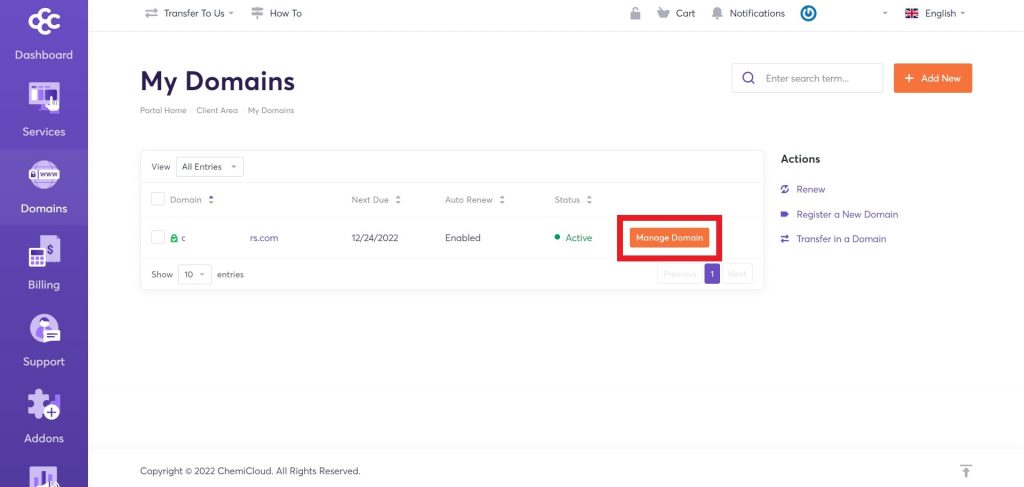The image size is (1024, 487).
Task: Sort by Domain column arrows
Action: pyautogui.click(x=211, y=200)
